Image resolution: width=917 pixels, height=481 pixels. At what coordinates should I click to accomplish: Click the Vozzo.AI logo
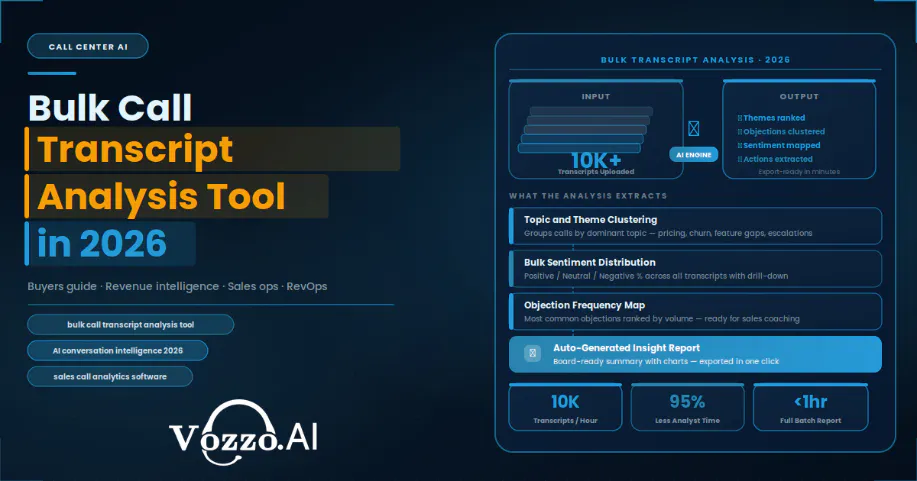[243, 433]
